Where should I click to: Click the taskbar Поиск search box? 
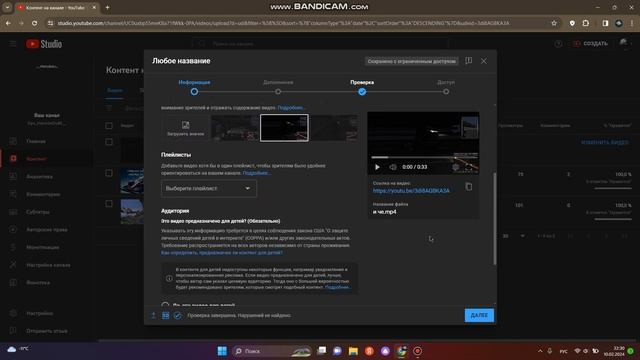(272, 351)
